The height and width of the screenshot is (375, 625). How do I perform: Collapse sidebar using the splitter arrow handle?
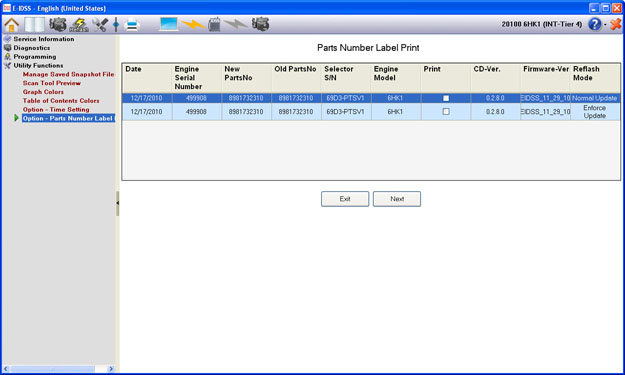(x=118, y=203)
